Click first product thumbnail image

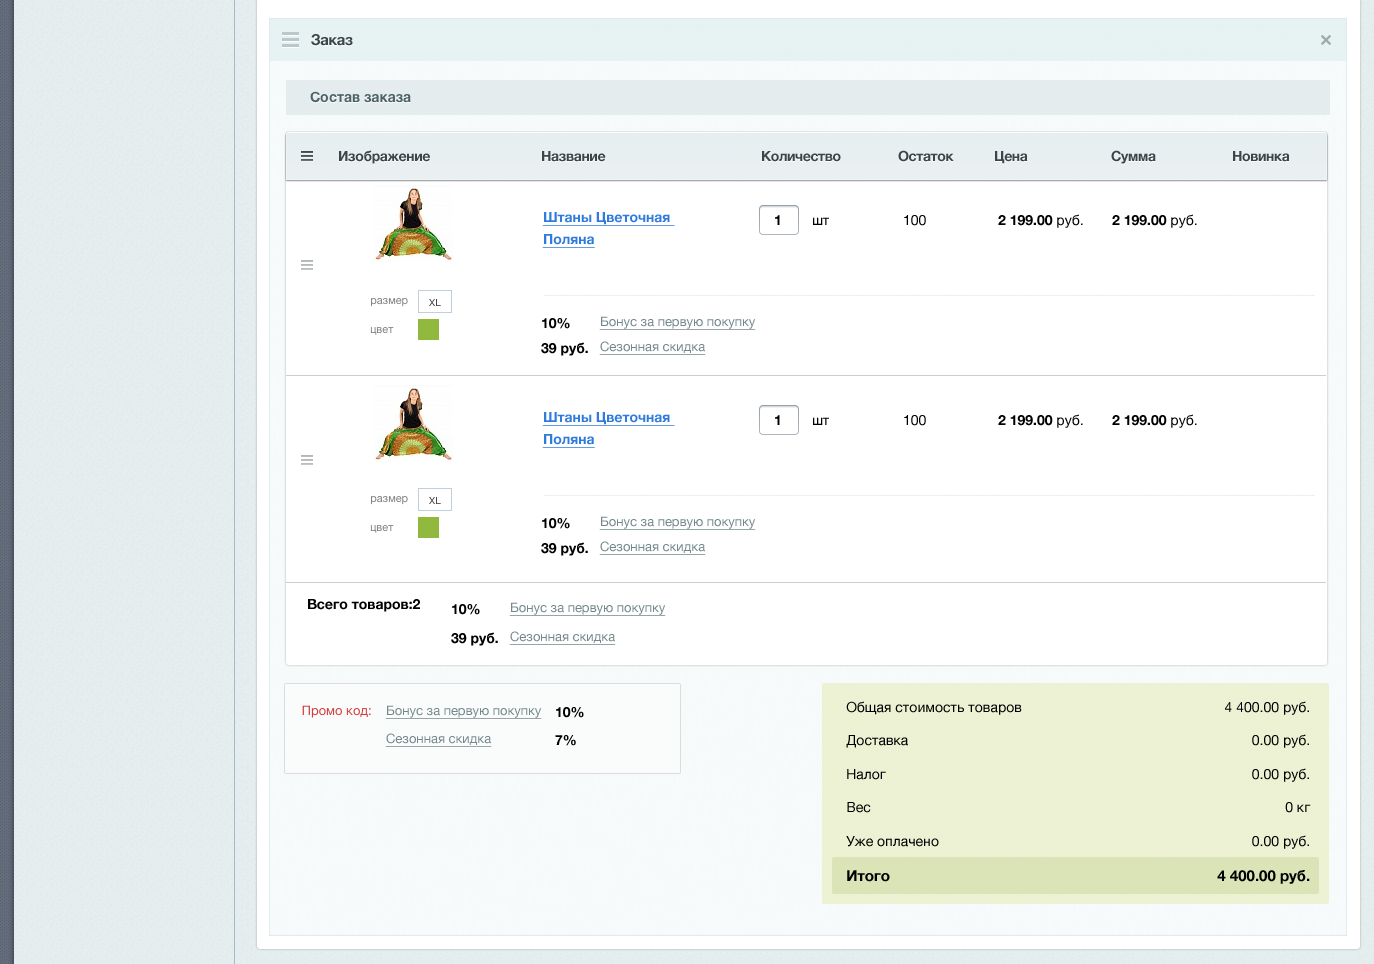[413, 225]
